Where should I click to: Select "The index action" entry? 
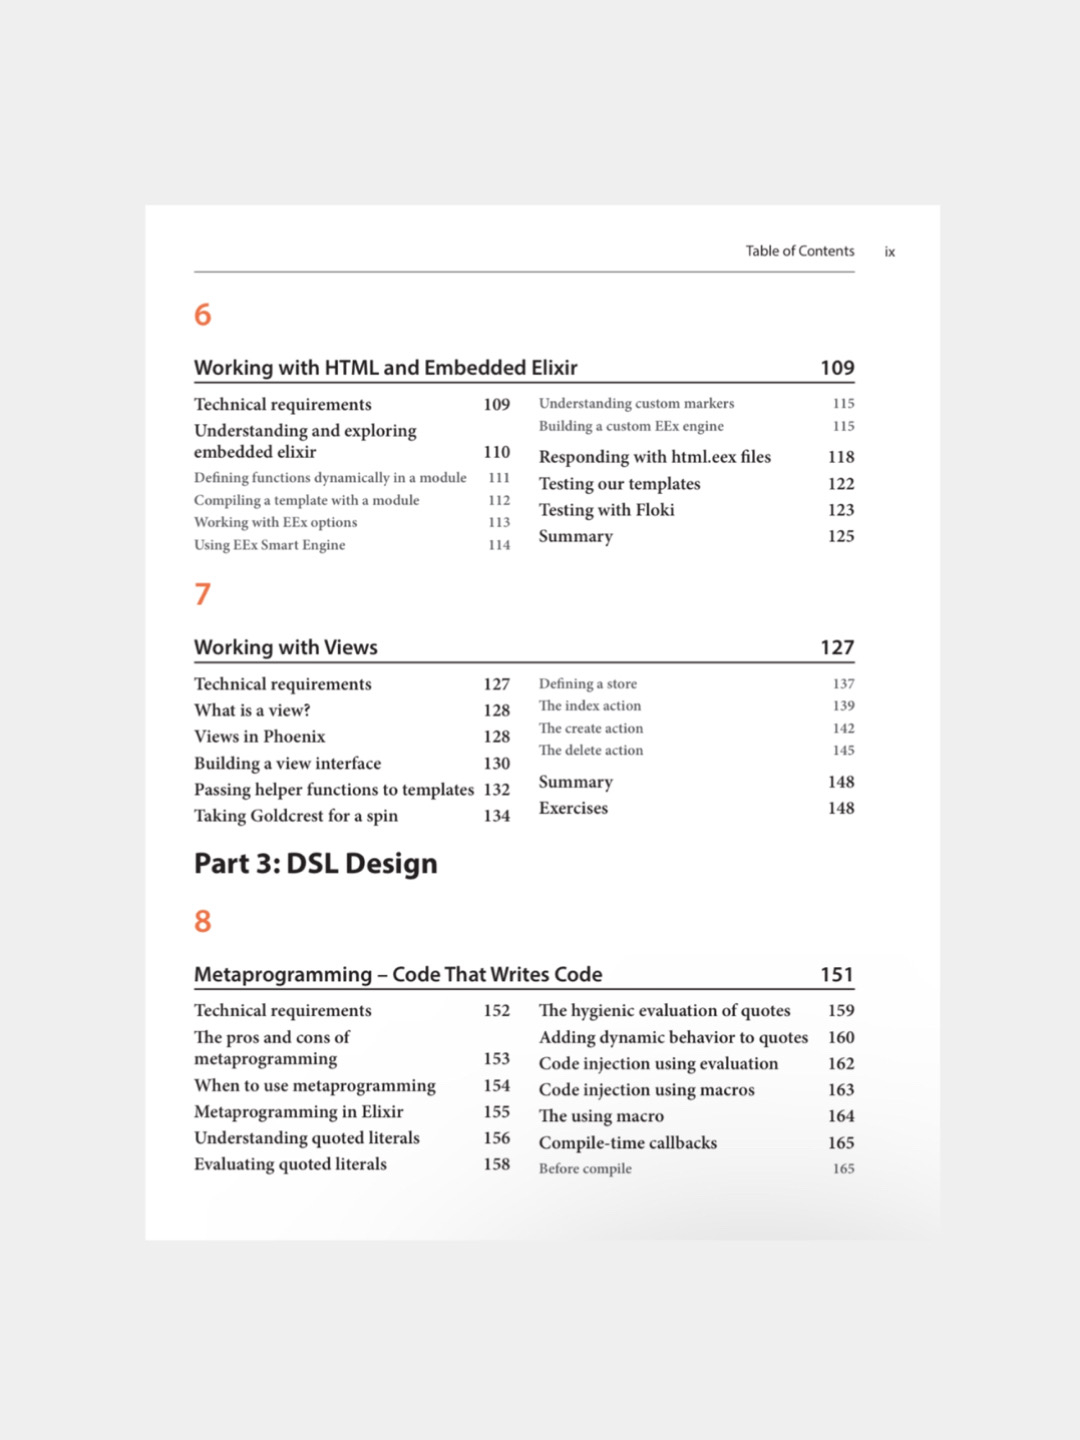tap(590, 706)
